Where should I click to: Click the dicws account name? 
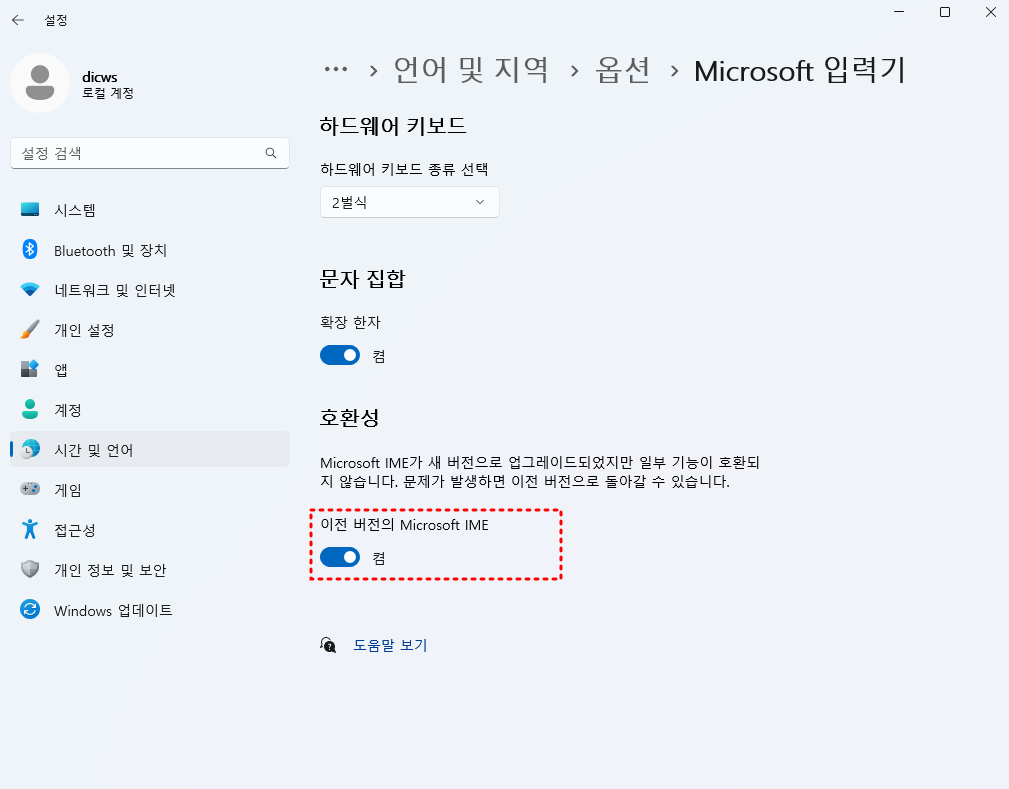tap(100, 77)
